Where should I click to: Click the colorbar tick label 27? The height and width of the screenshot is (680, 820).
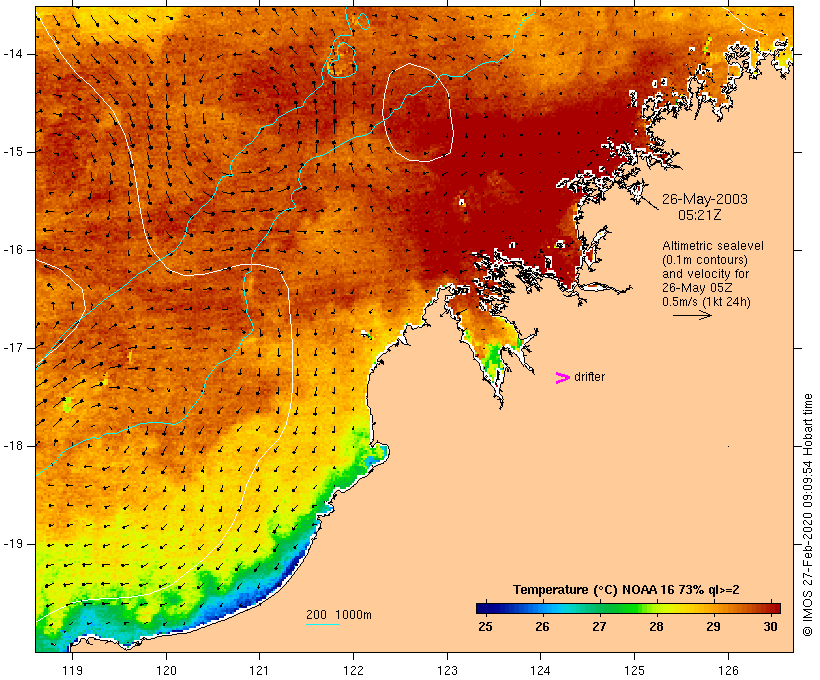tap(599, 626)
